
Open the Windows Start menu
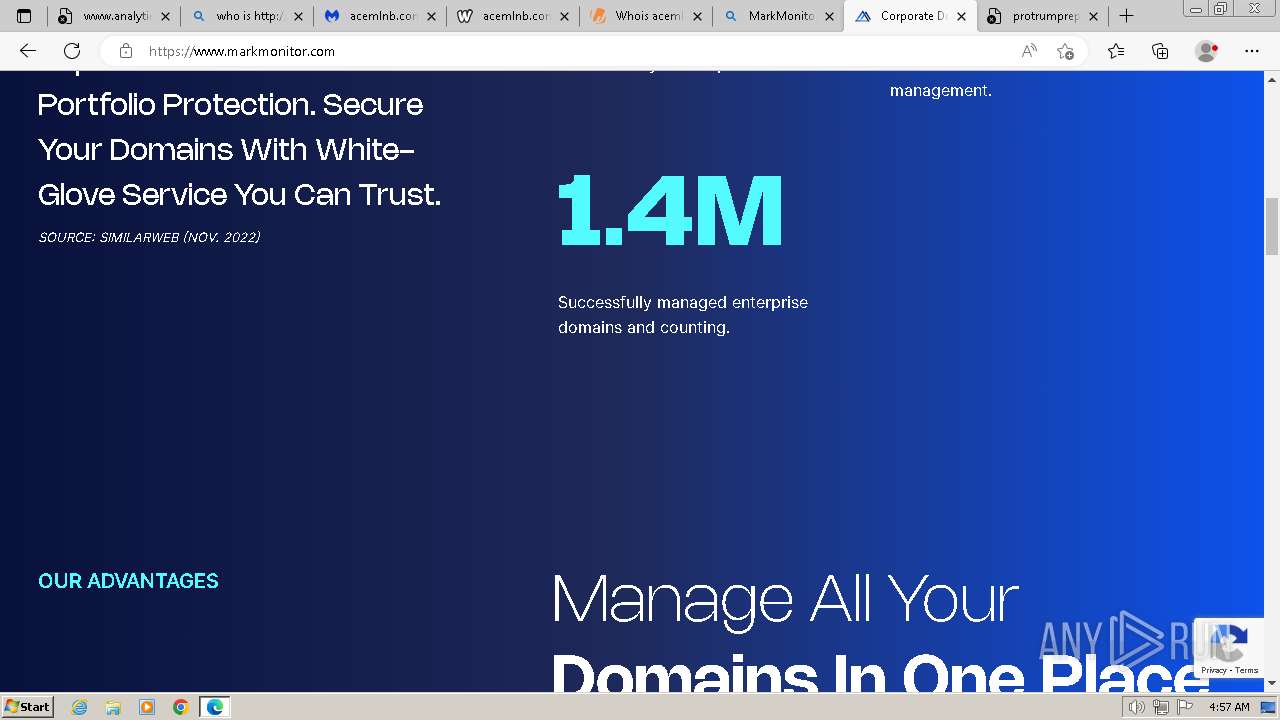point(27,707)
